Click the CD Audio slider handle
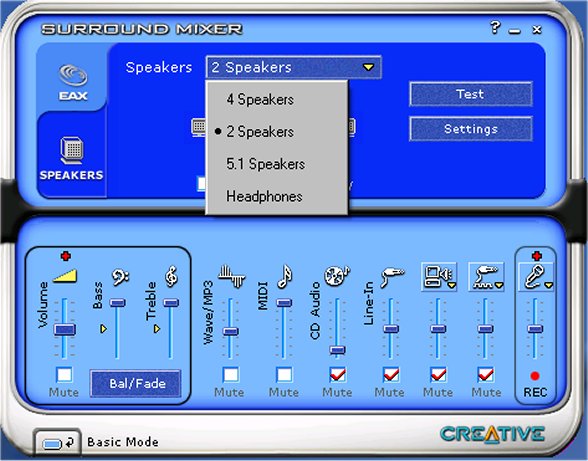The image size is (588, 461). 337,350
